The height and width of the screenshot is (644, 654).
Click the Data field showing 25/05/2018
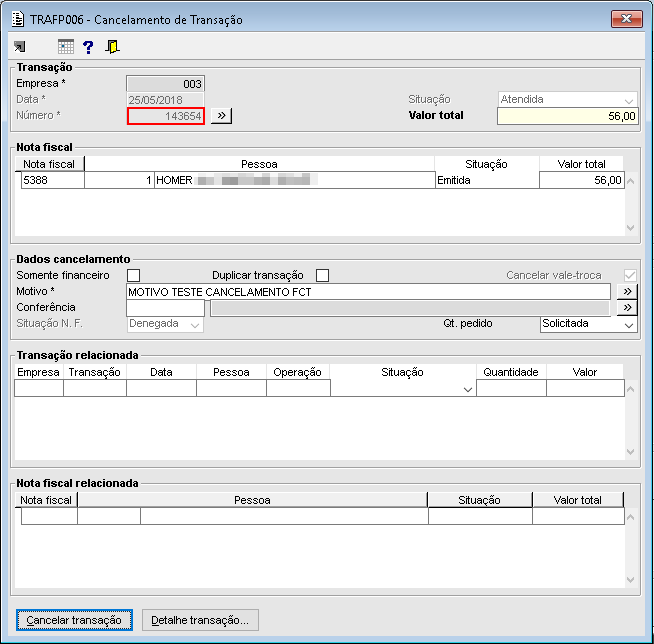[x=166, y=100]
